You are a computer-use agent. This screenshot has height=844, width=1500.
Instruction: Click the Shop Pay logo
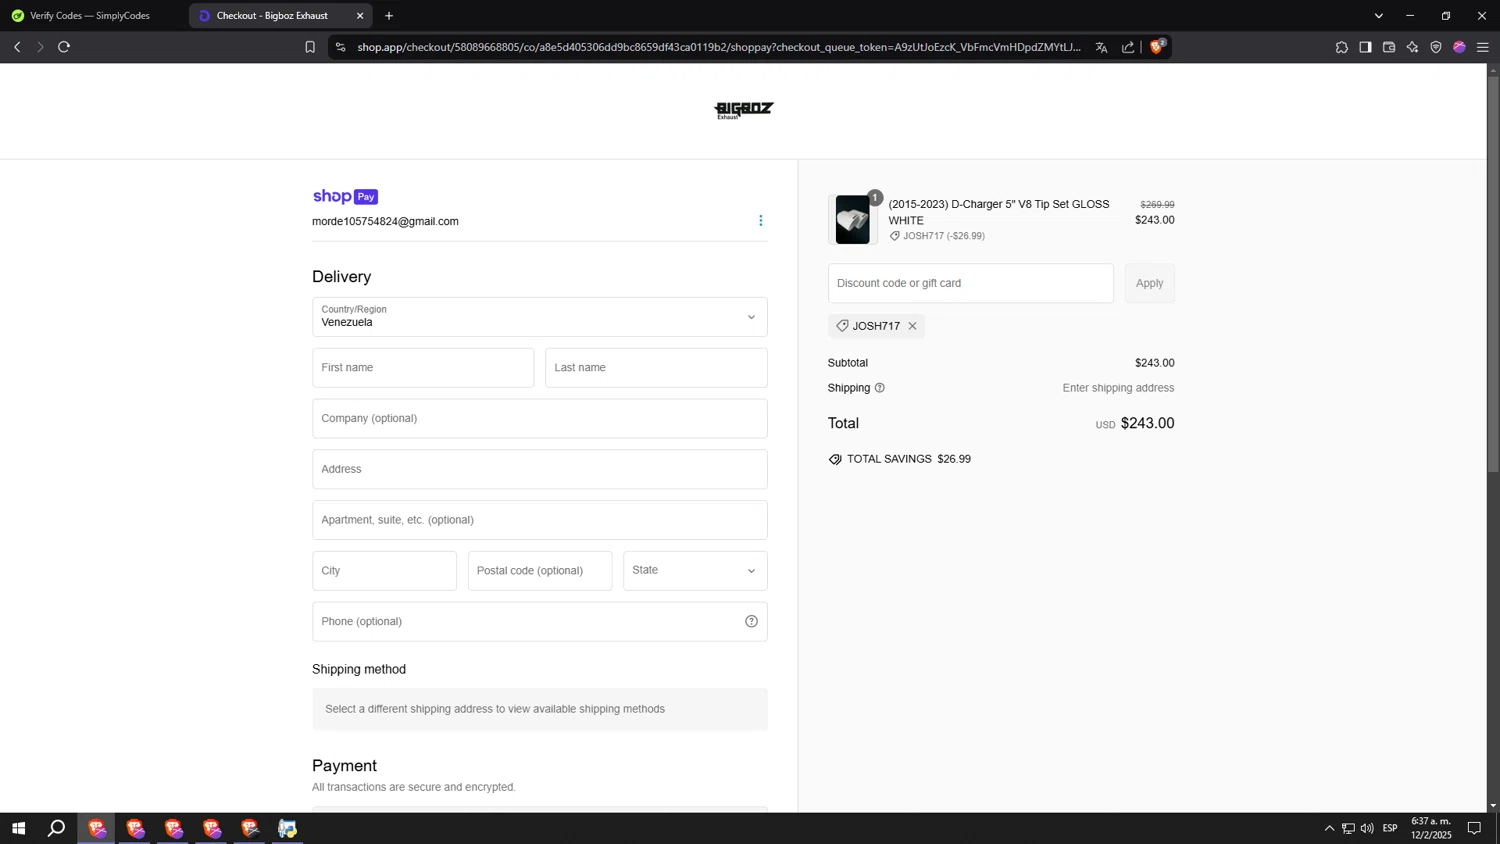pyautogui.click(x=345, y=196)
